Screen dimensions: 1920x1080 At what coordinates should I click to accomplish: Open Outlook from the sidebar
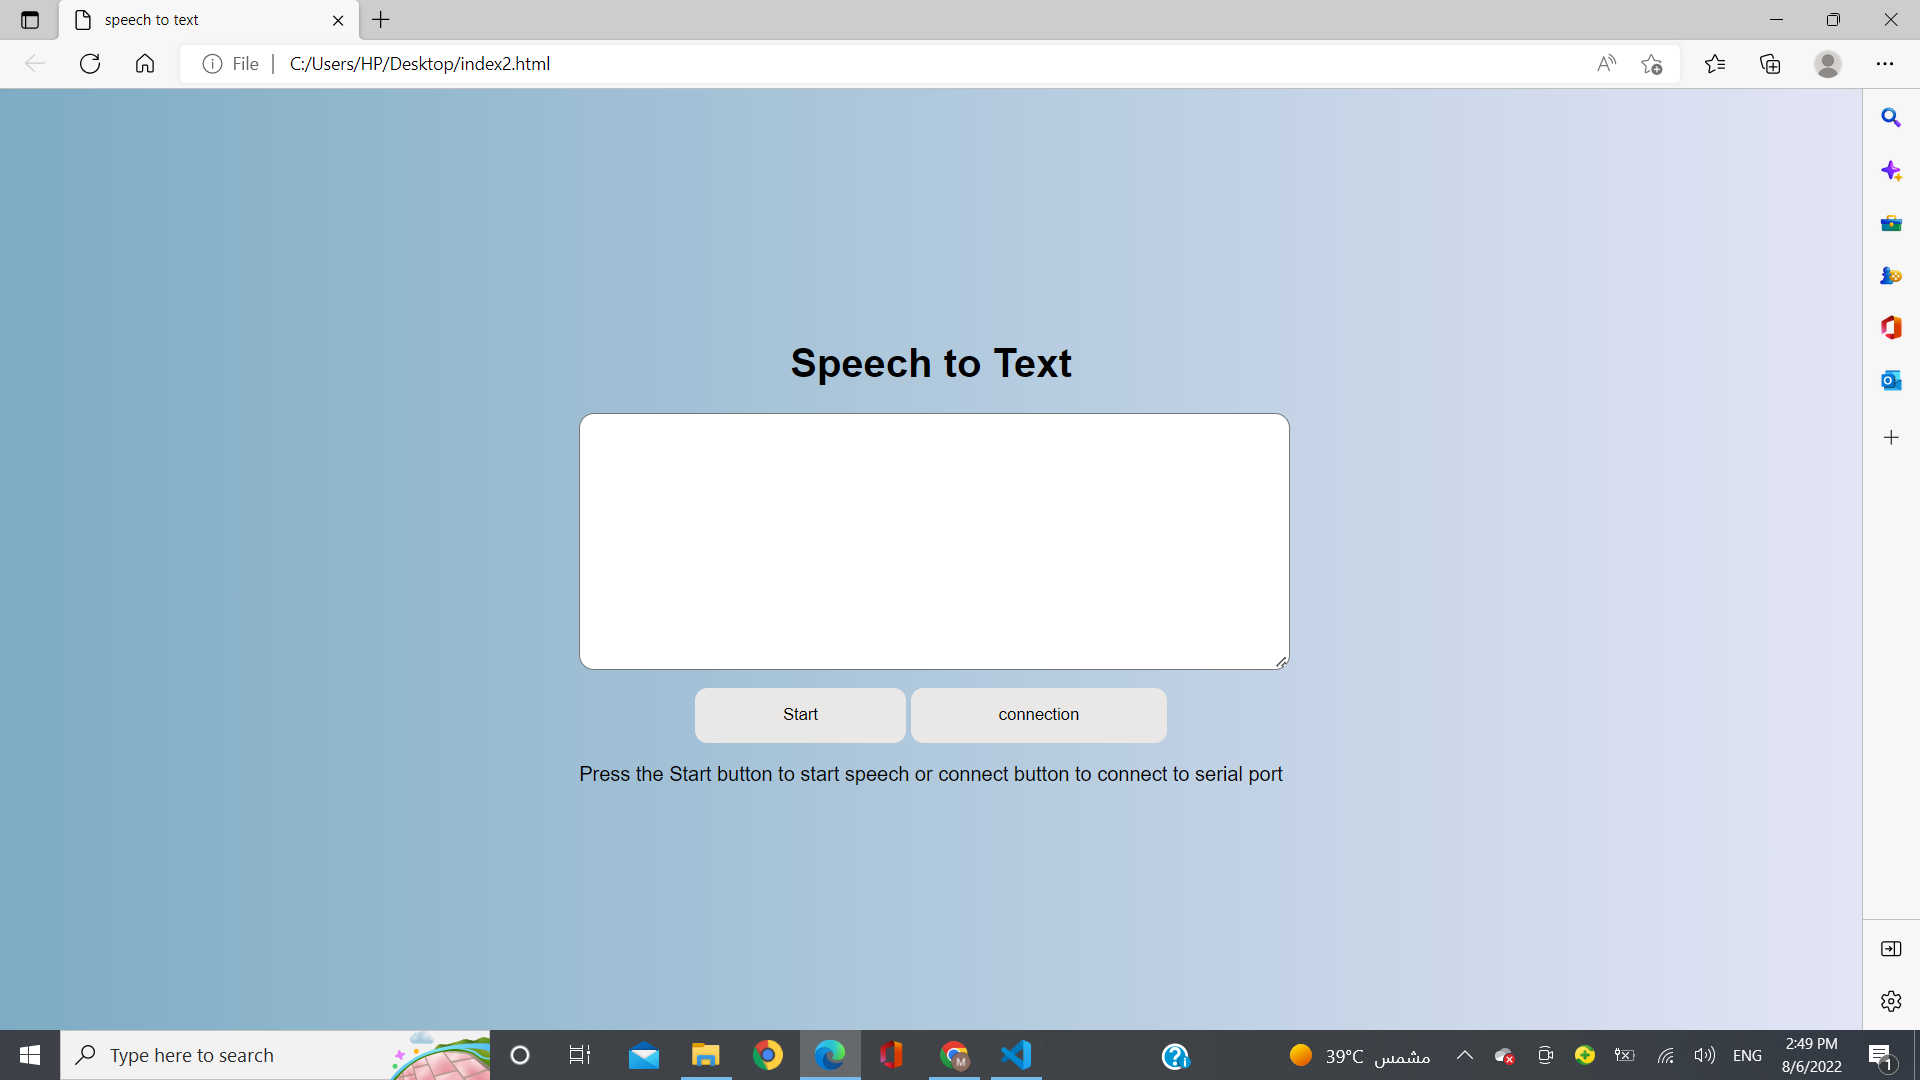[1890, 380]
